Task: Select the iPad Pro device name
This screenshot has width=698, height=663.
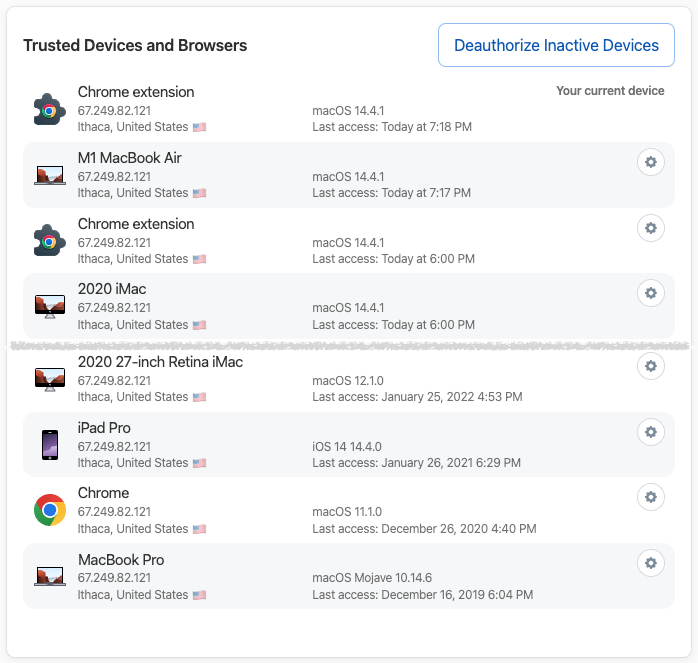Action: coord(104,428)
